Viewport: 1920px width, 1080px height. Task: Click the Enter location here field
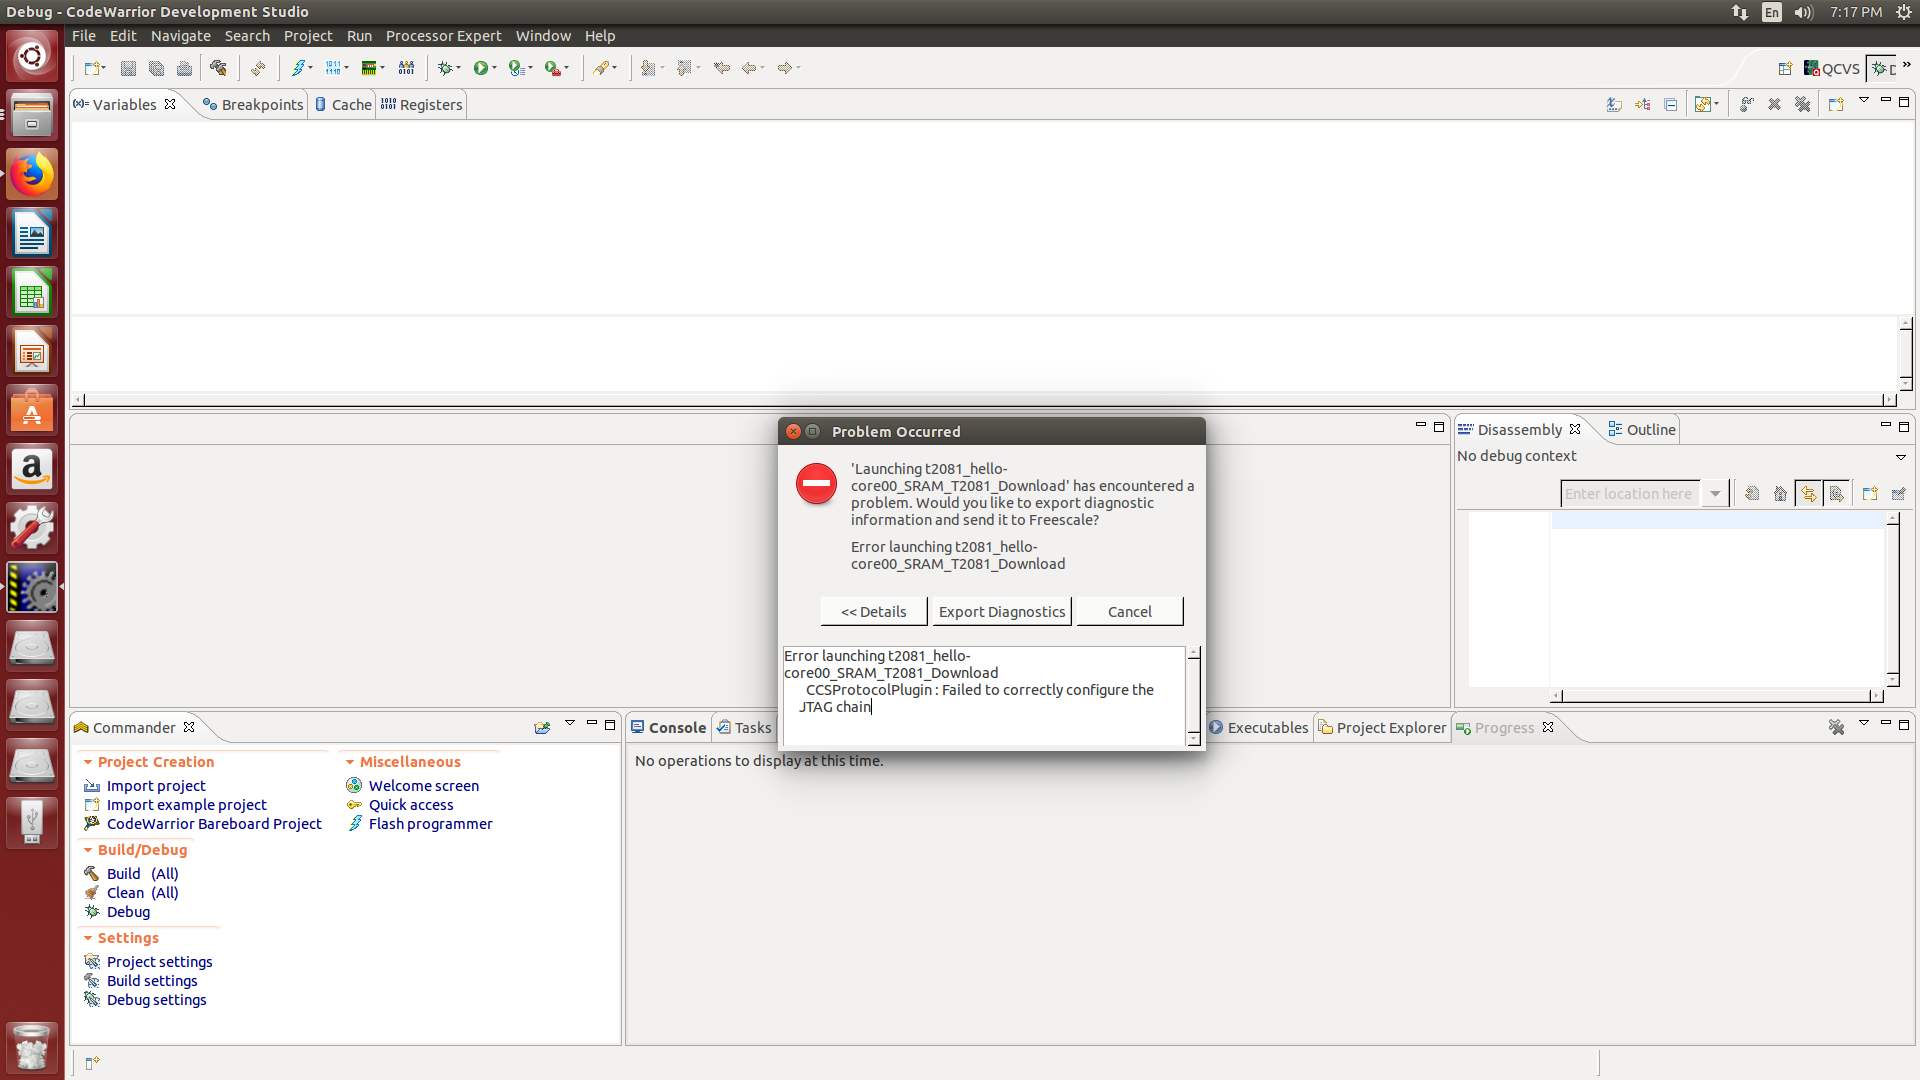1628,493
